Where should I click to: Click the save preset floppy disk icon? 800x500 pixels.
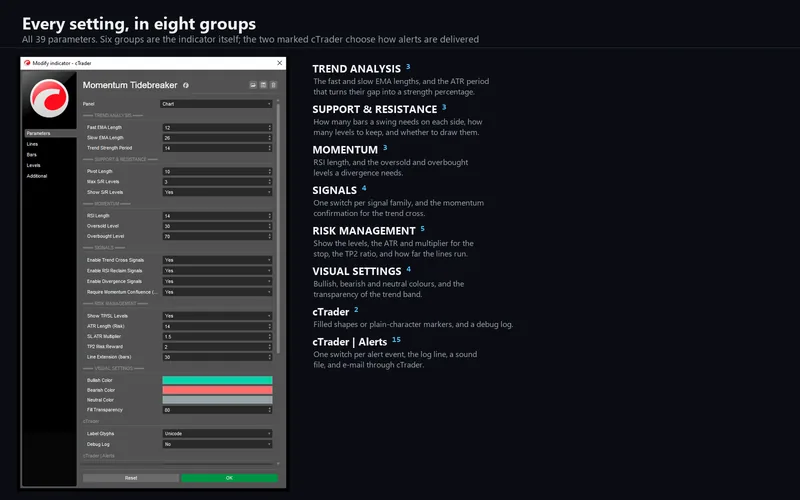[263, 85]
